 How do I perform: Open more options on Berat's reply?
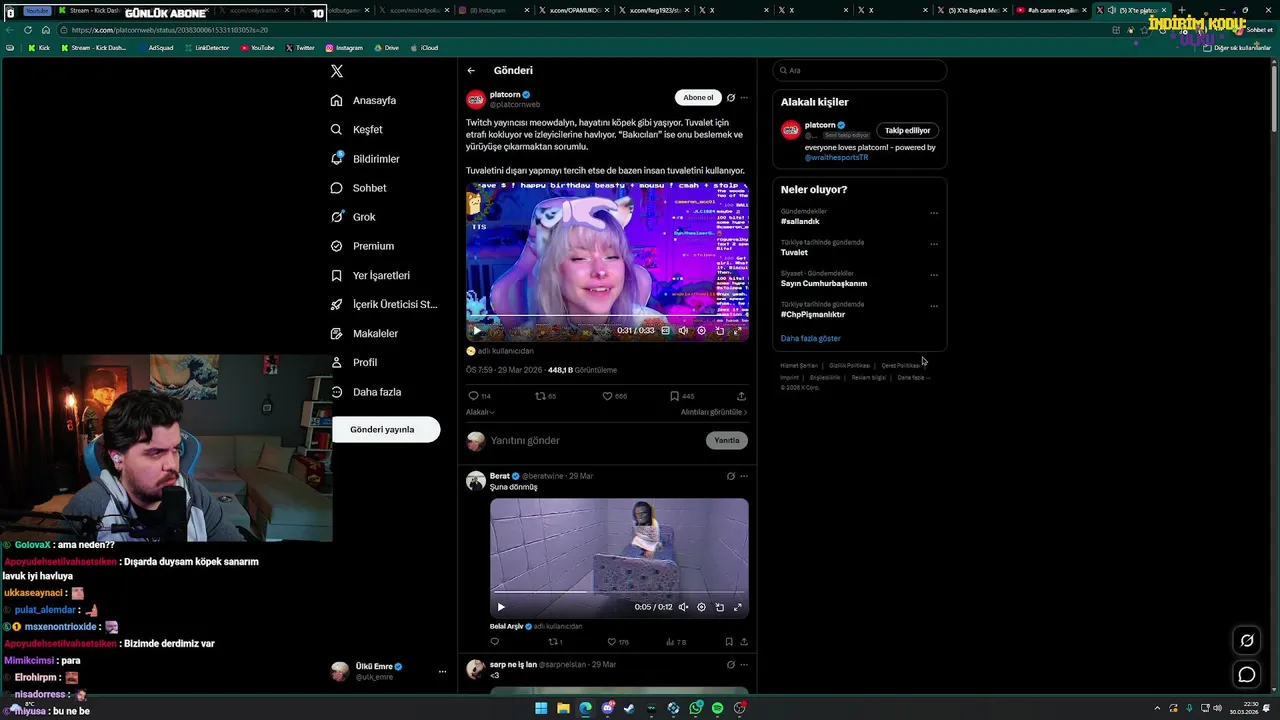coord(744,476)
